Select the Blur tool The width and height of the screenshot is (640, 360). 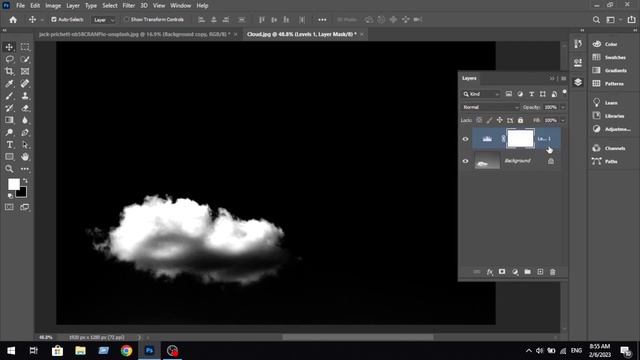[25, 120]
